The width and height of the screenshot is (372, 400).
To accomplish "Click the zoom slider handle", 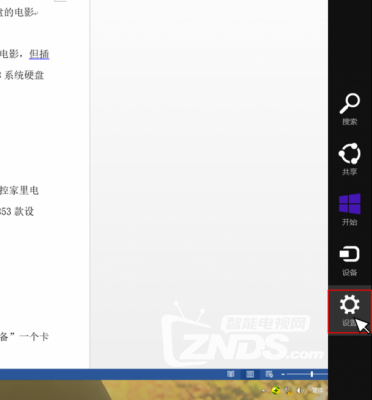I will click(312, 374).
